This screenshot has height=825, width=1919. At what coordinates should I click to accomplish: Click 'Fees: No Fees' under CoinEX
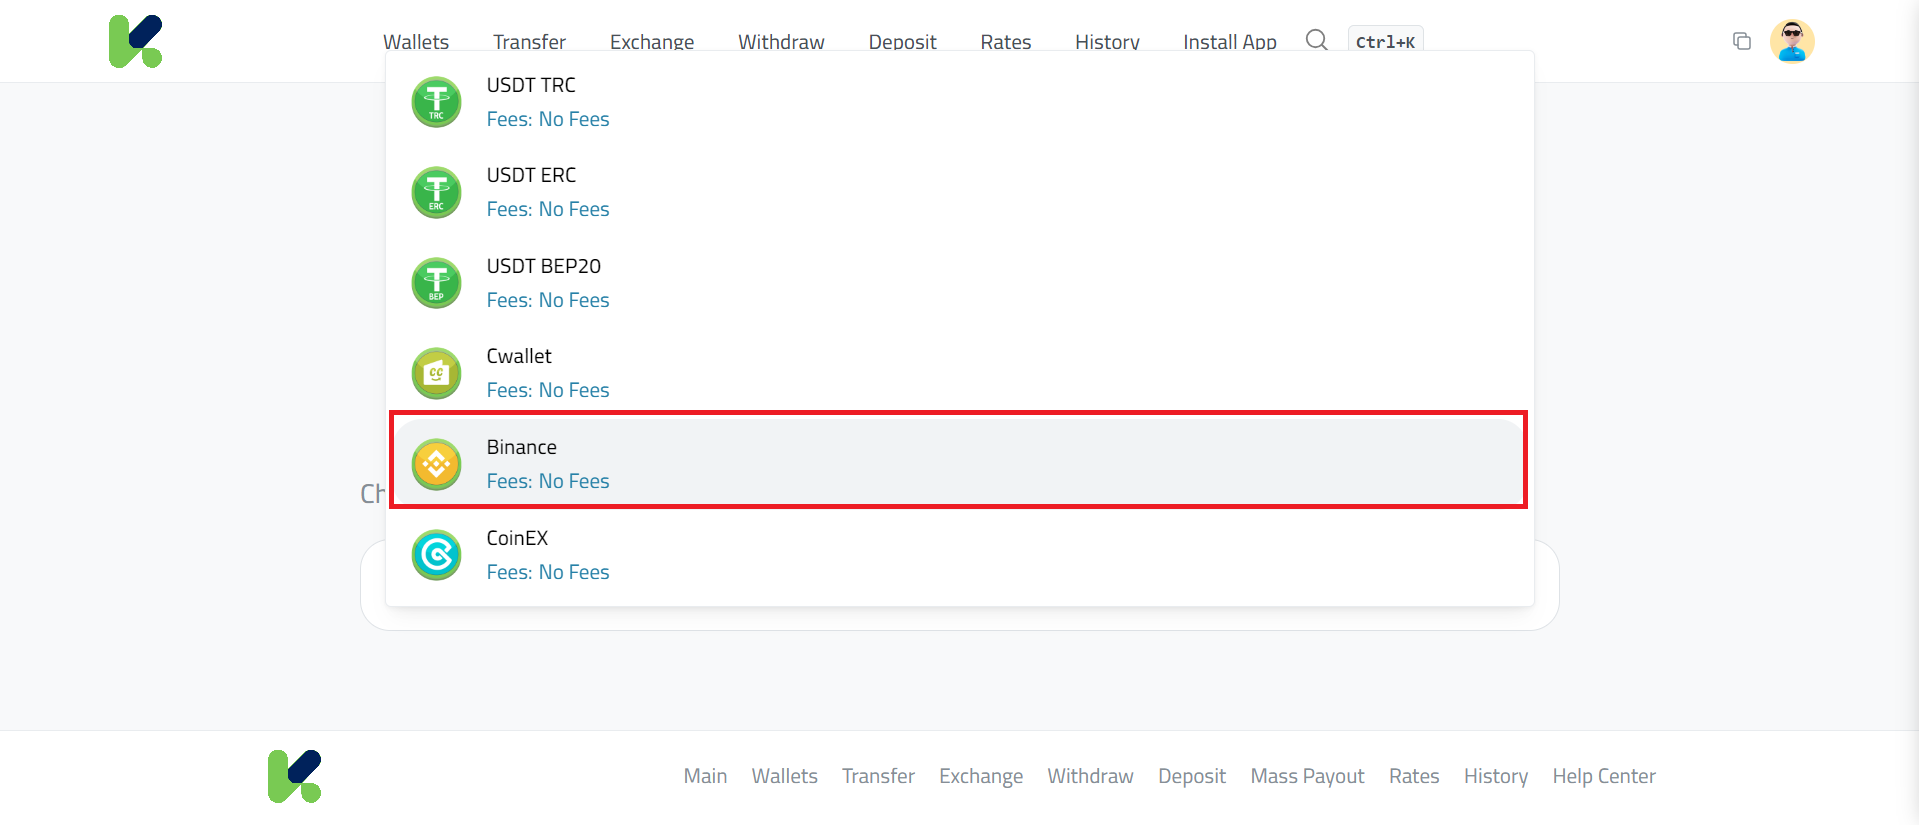[x=548, y=572]
